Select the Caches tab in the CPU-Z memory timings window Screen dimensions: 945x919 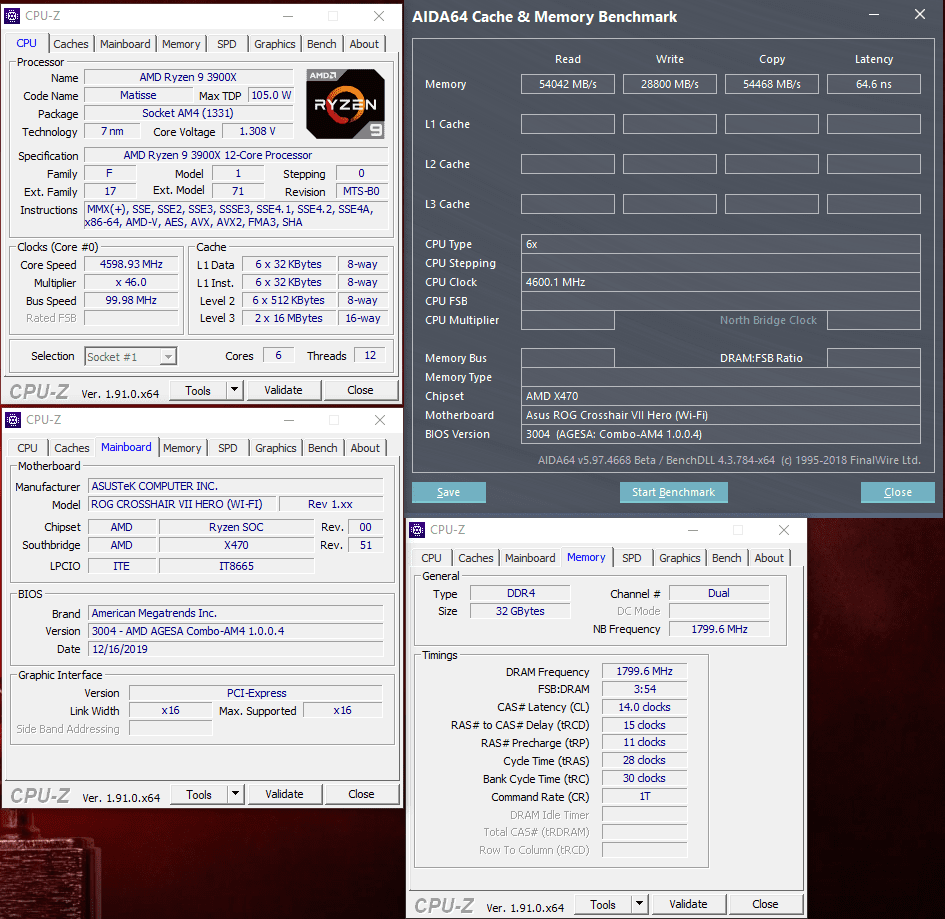click(x=476, y=558)
